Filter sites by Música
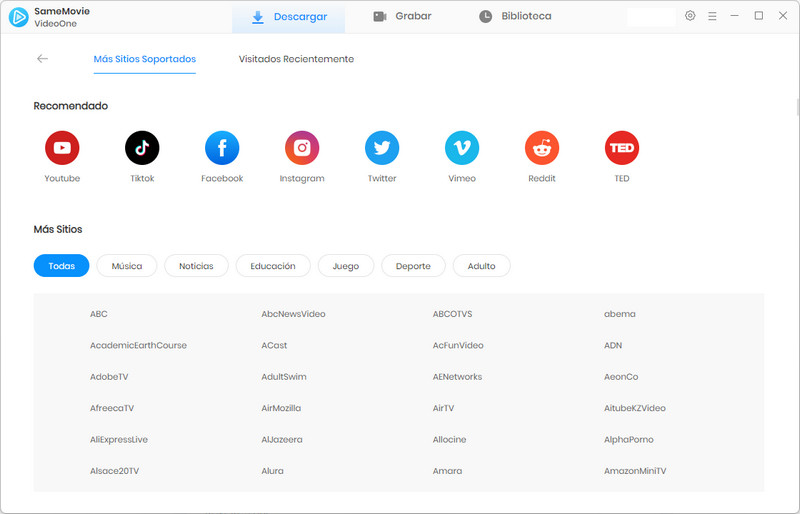 point(127,266)
